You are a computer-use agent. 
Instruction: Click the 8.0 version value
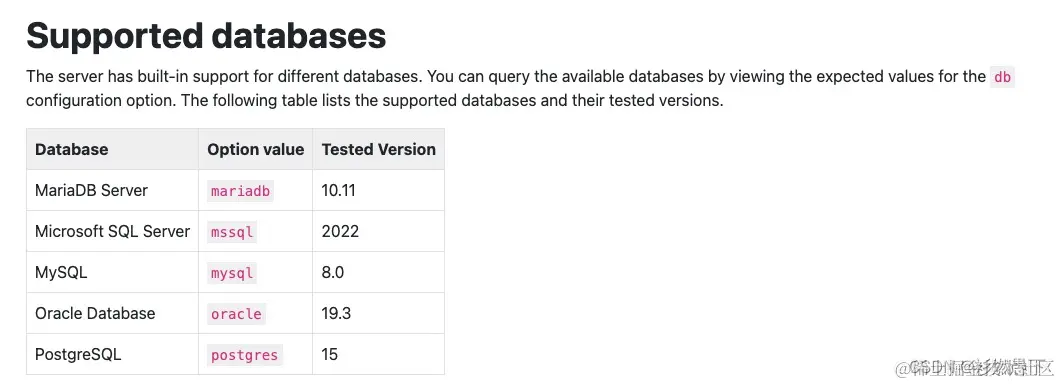click(x=333, y=273)
